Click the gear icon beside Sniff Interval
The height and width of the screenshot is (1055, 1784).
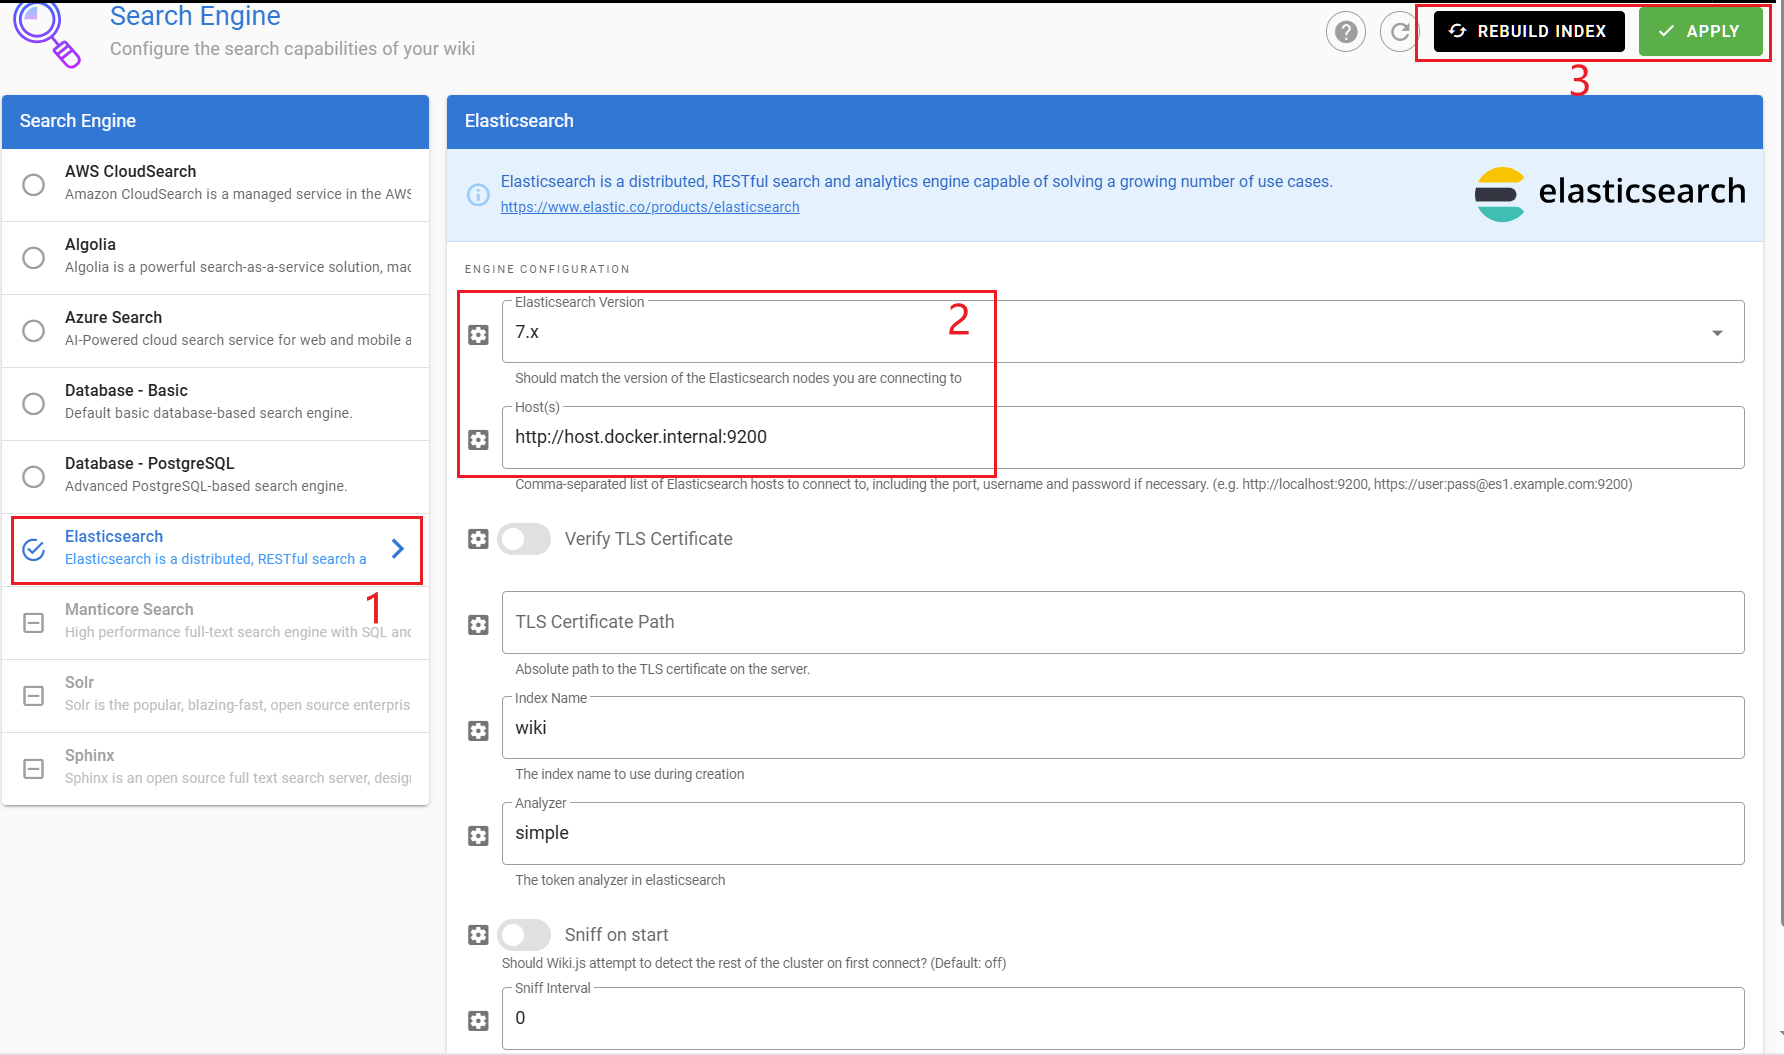478,1020
